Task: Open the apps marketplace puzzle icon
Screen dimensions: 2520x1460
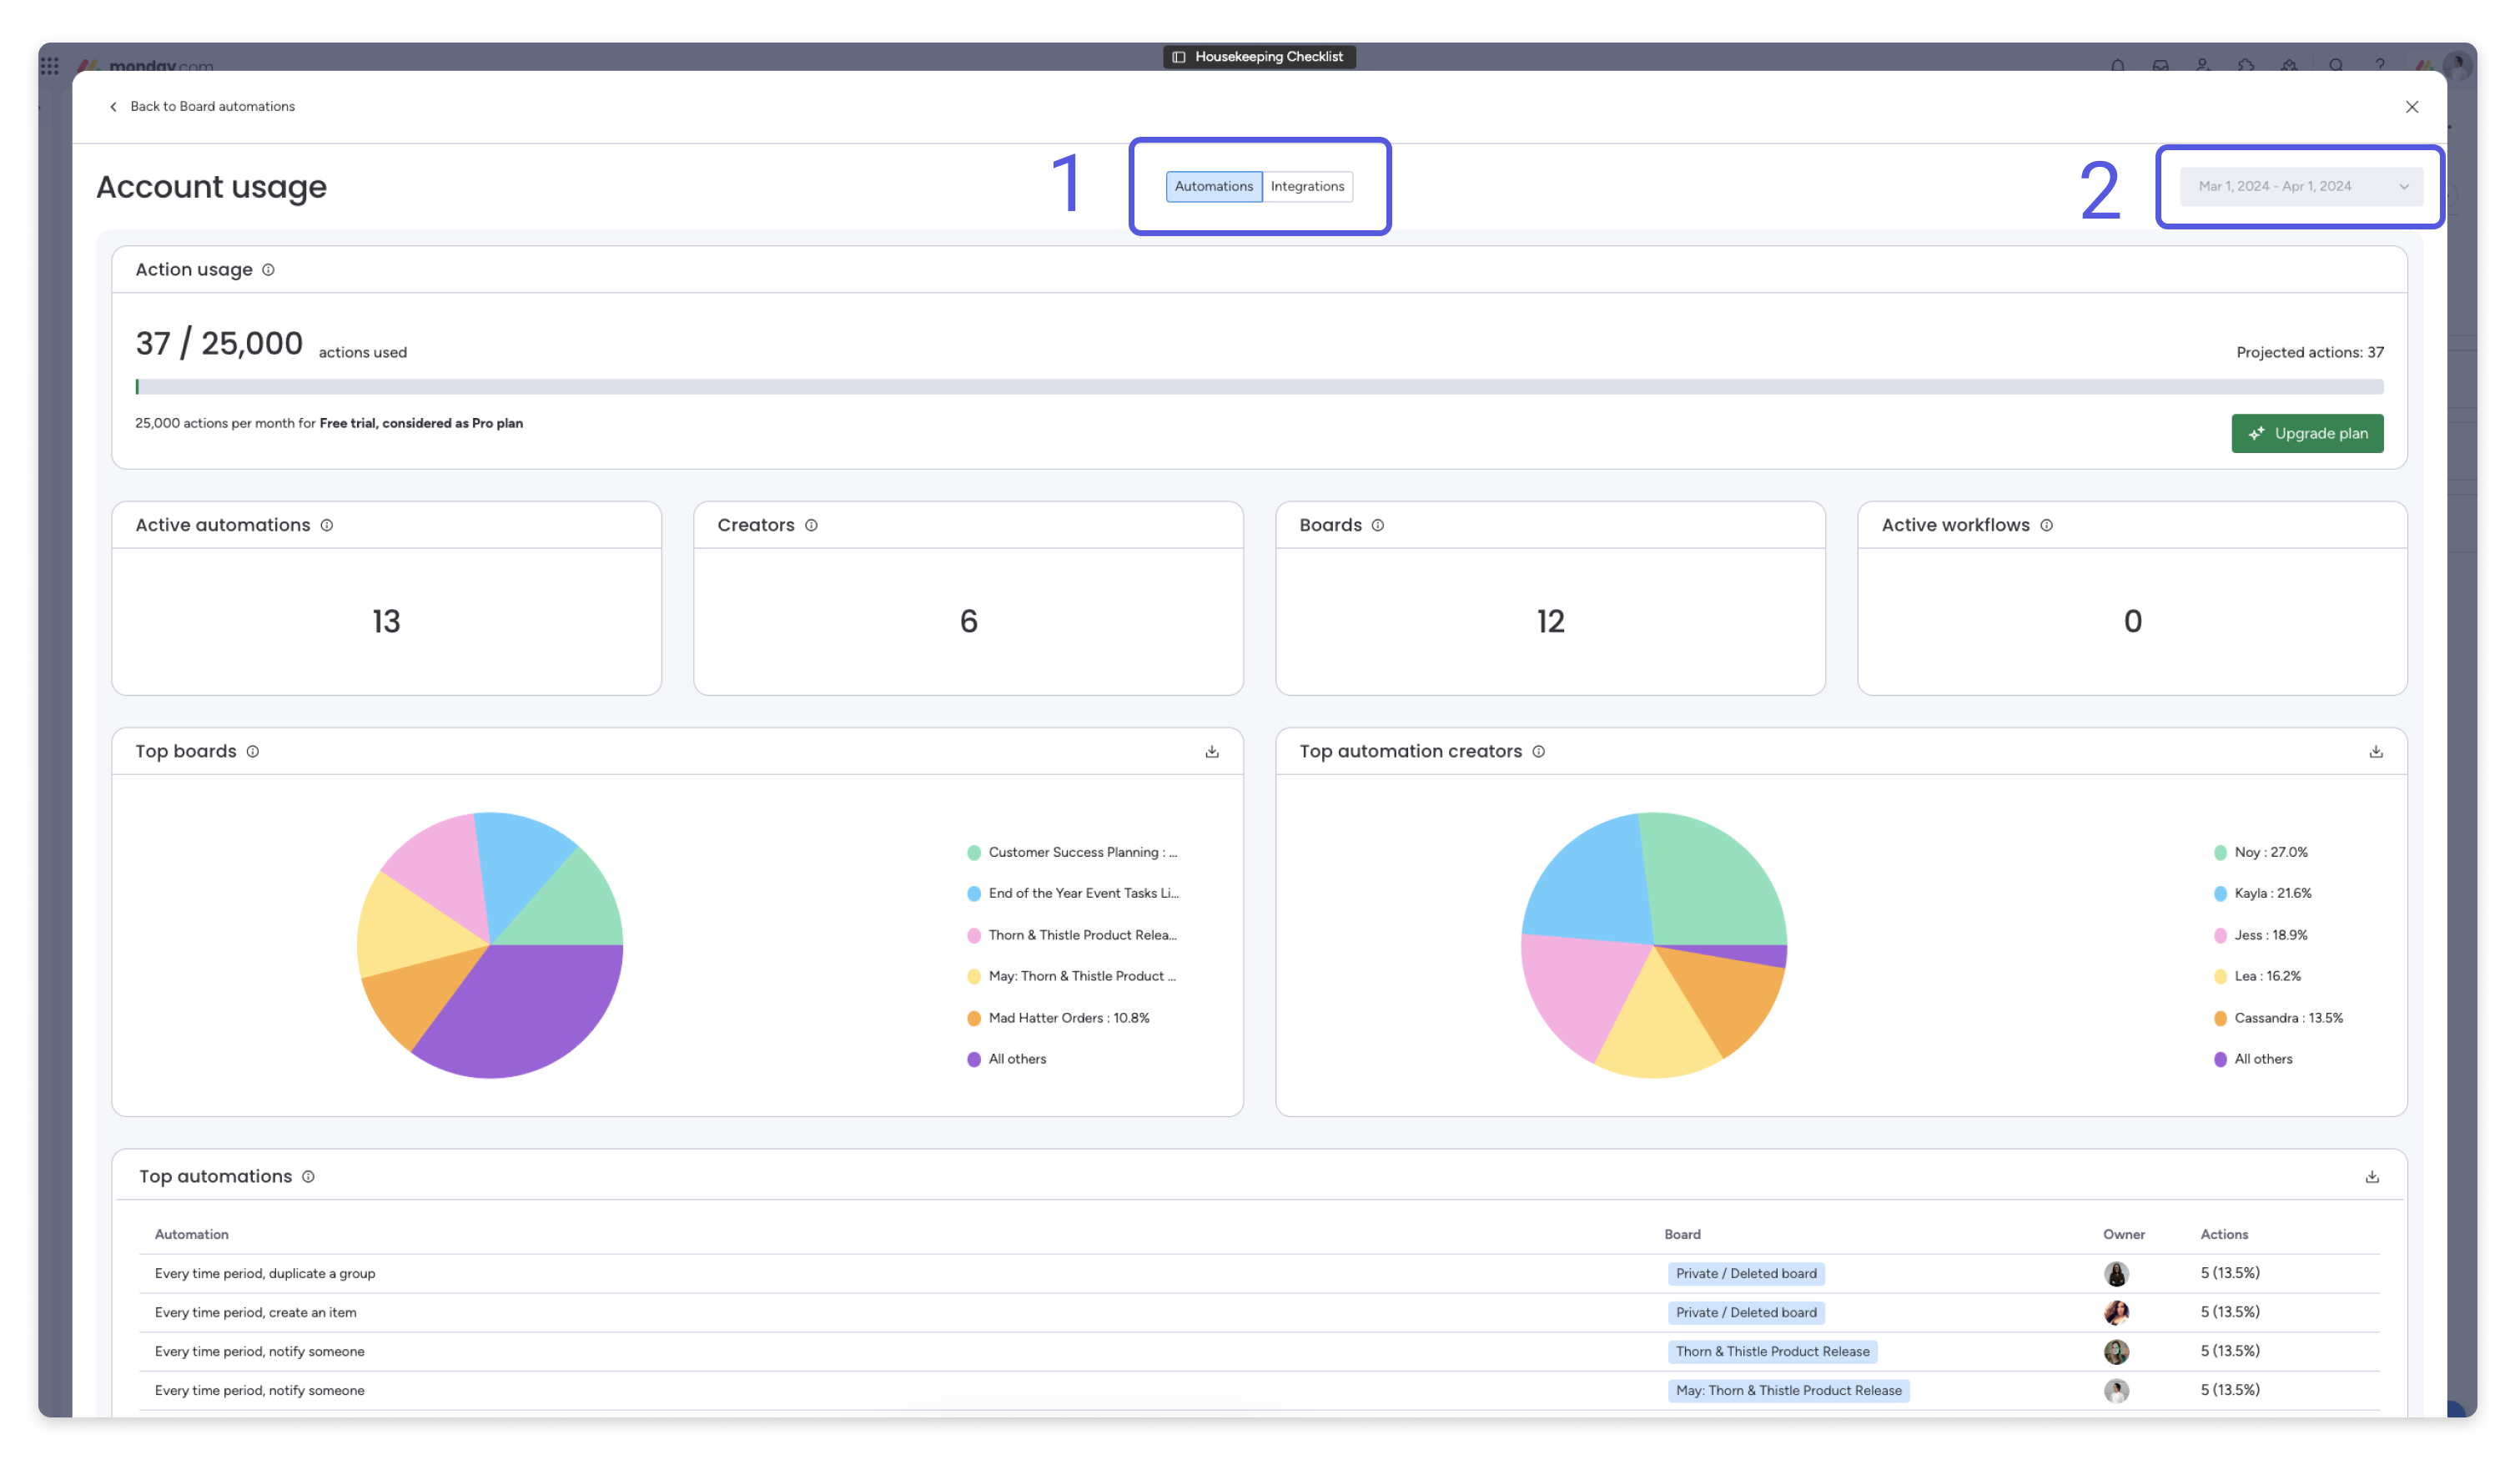Action: pos(2246,66)
